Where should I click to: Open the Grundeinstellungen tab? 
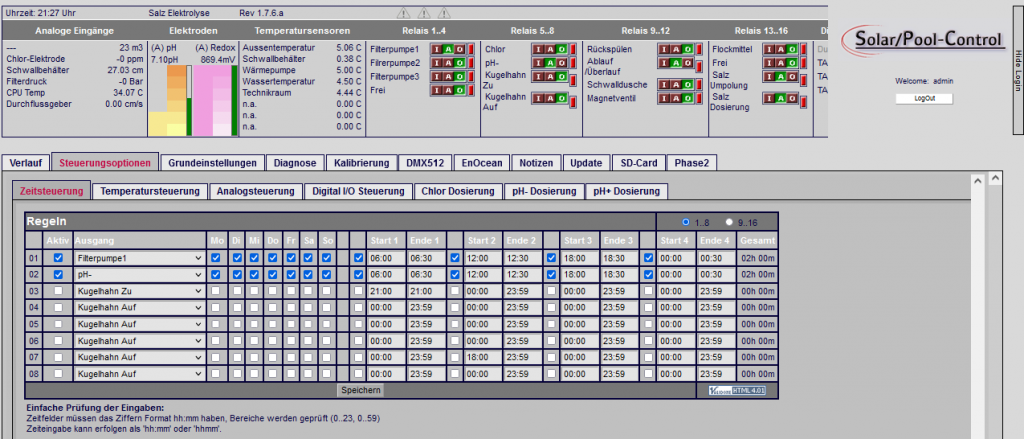[x=213, y=163]
